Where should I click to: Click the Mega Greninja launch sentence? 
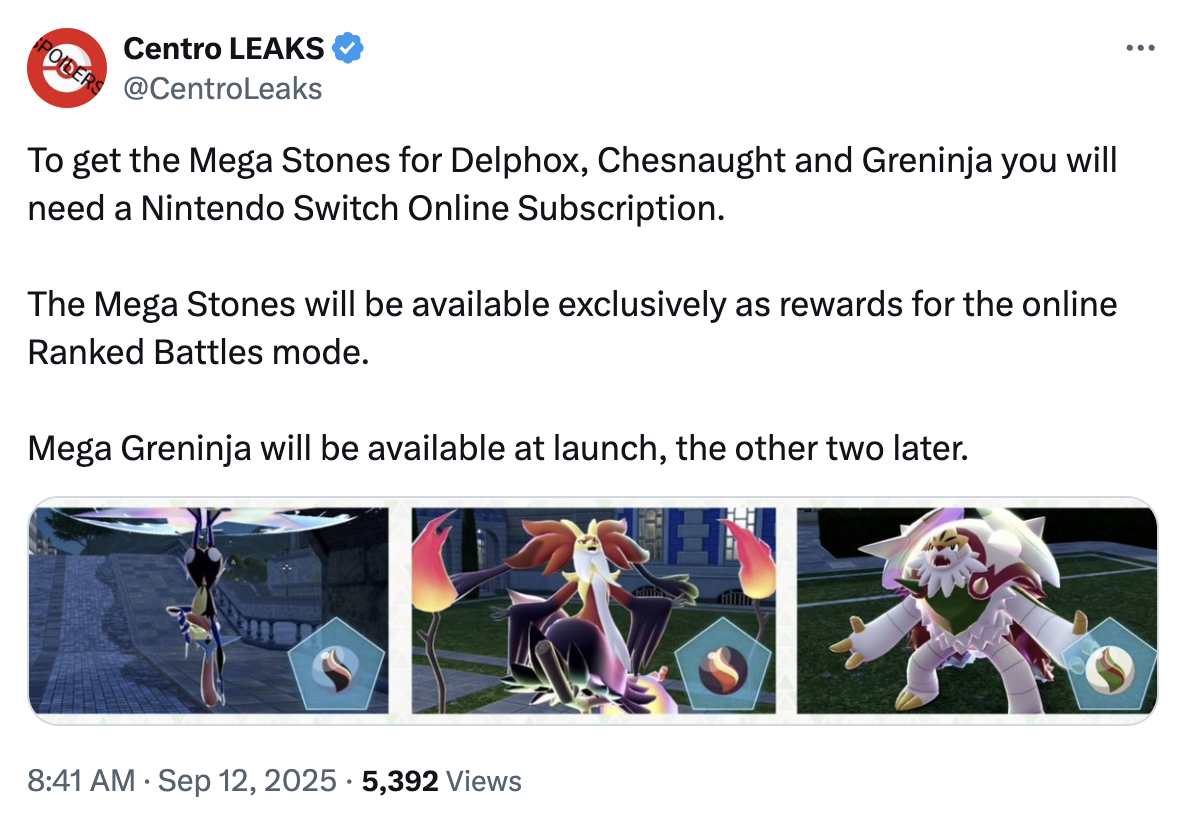click(x=498, y=448)
